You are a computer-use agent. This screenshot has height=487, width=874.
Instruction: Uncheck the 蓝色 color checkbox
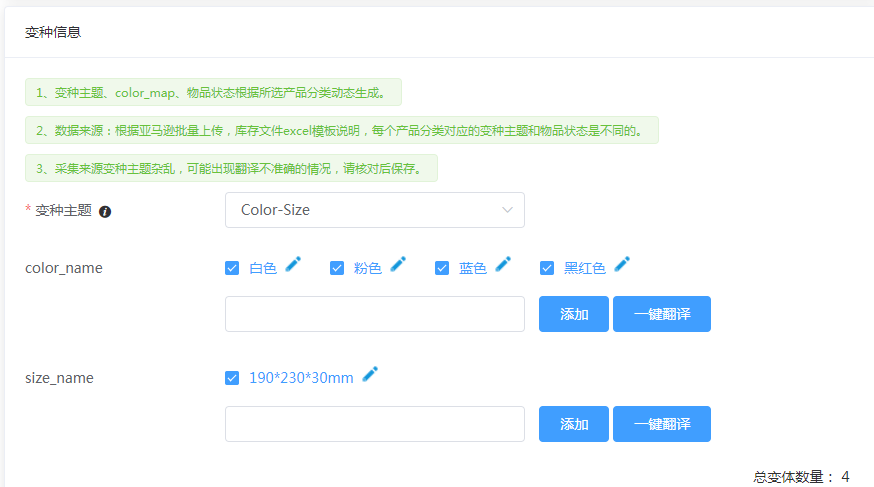tap(442, 268)
